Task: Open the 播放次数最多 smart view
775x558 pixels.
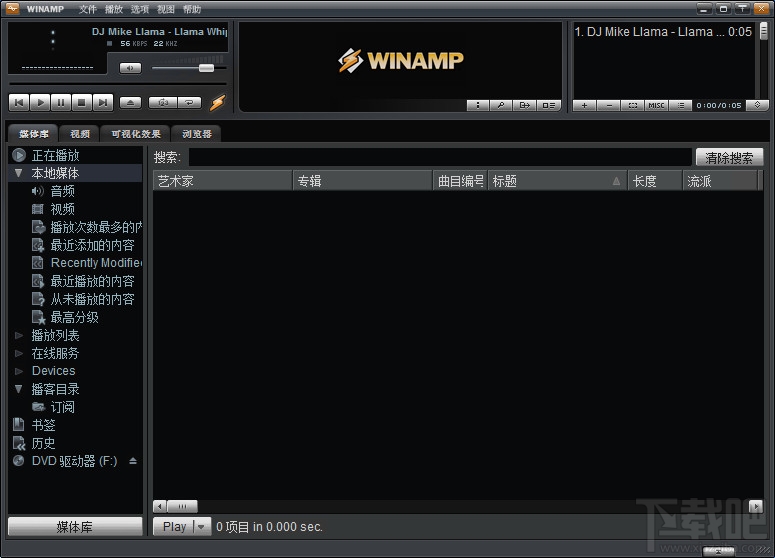Action: 95,227
